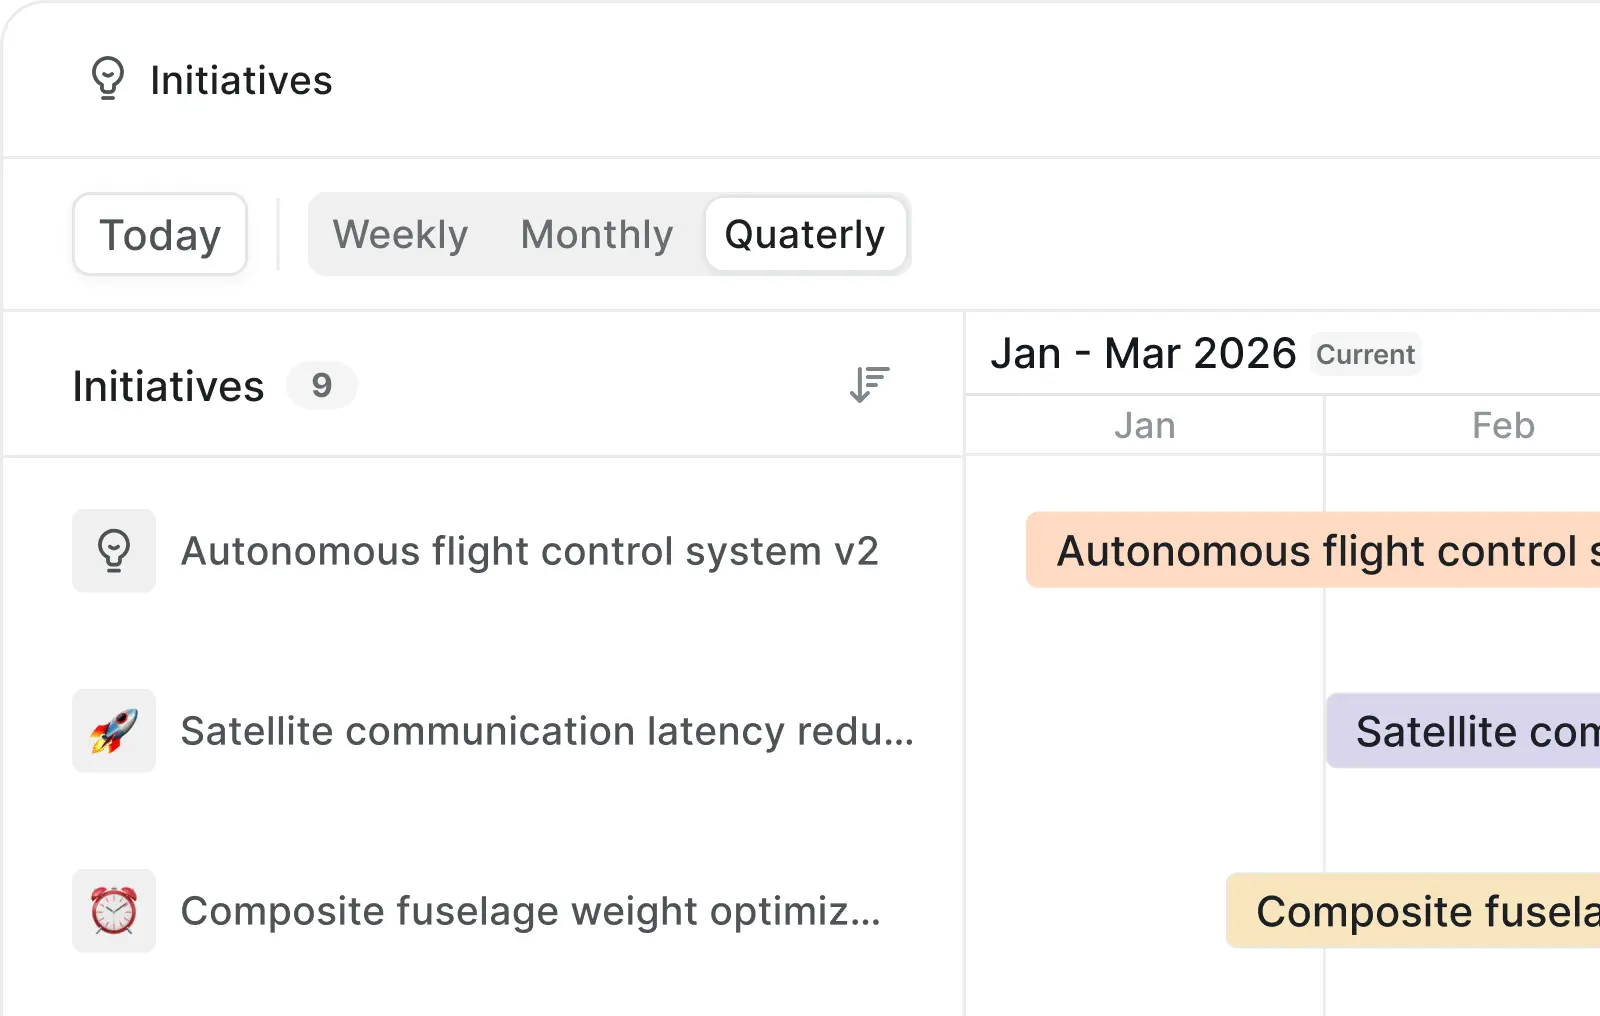Click purple Satellite timeline bar
Image resolution: width=1600 pixels, height=1016 pixels.
click(1464, 731)
